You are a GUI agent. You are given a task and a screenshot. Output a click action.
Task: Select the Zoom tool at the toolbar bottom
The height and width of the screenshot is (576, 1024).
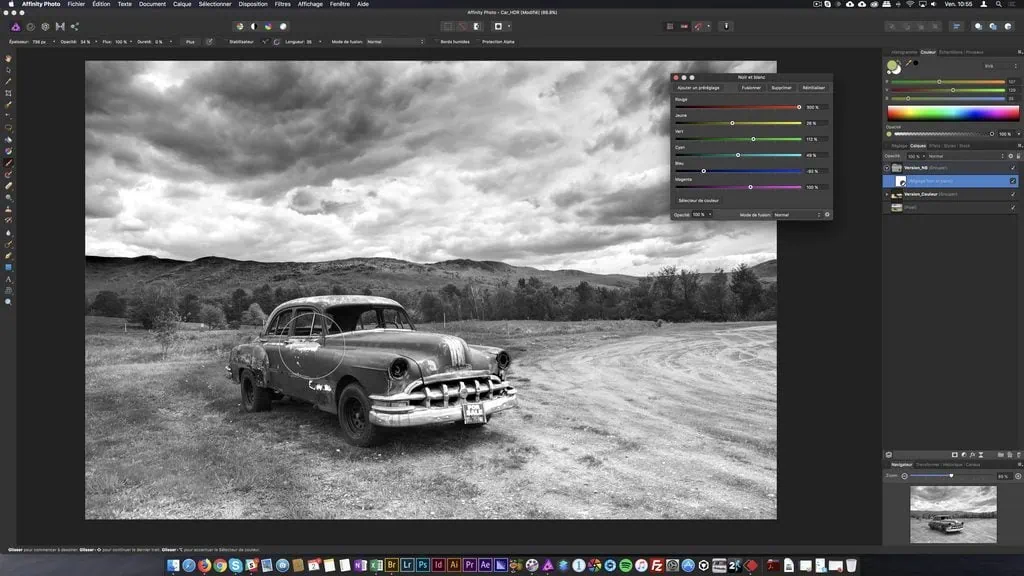tap(7, 300)
